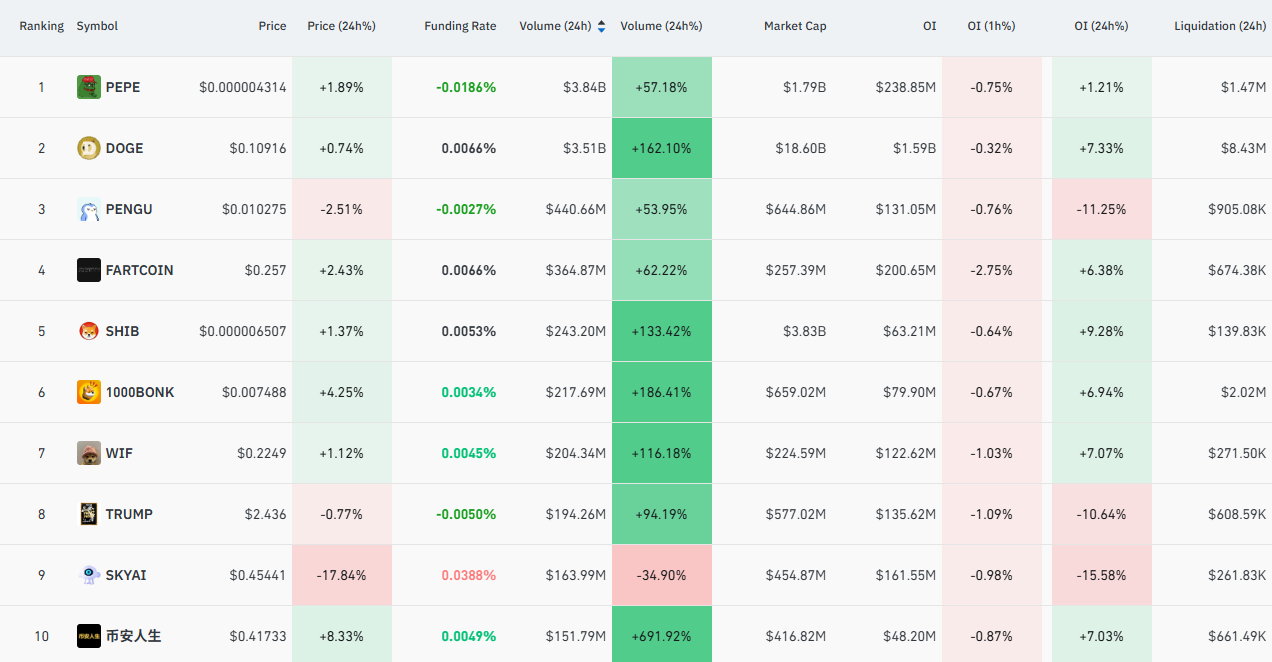The height and width of the screenshot is (662, 1272).
Task: Open the PENGU penguin icon
Action: (x=89, y=209)
